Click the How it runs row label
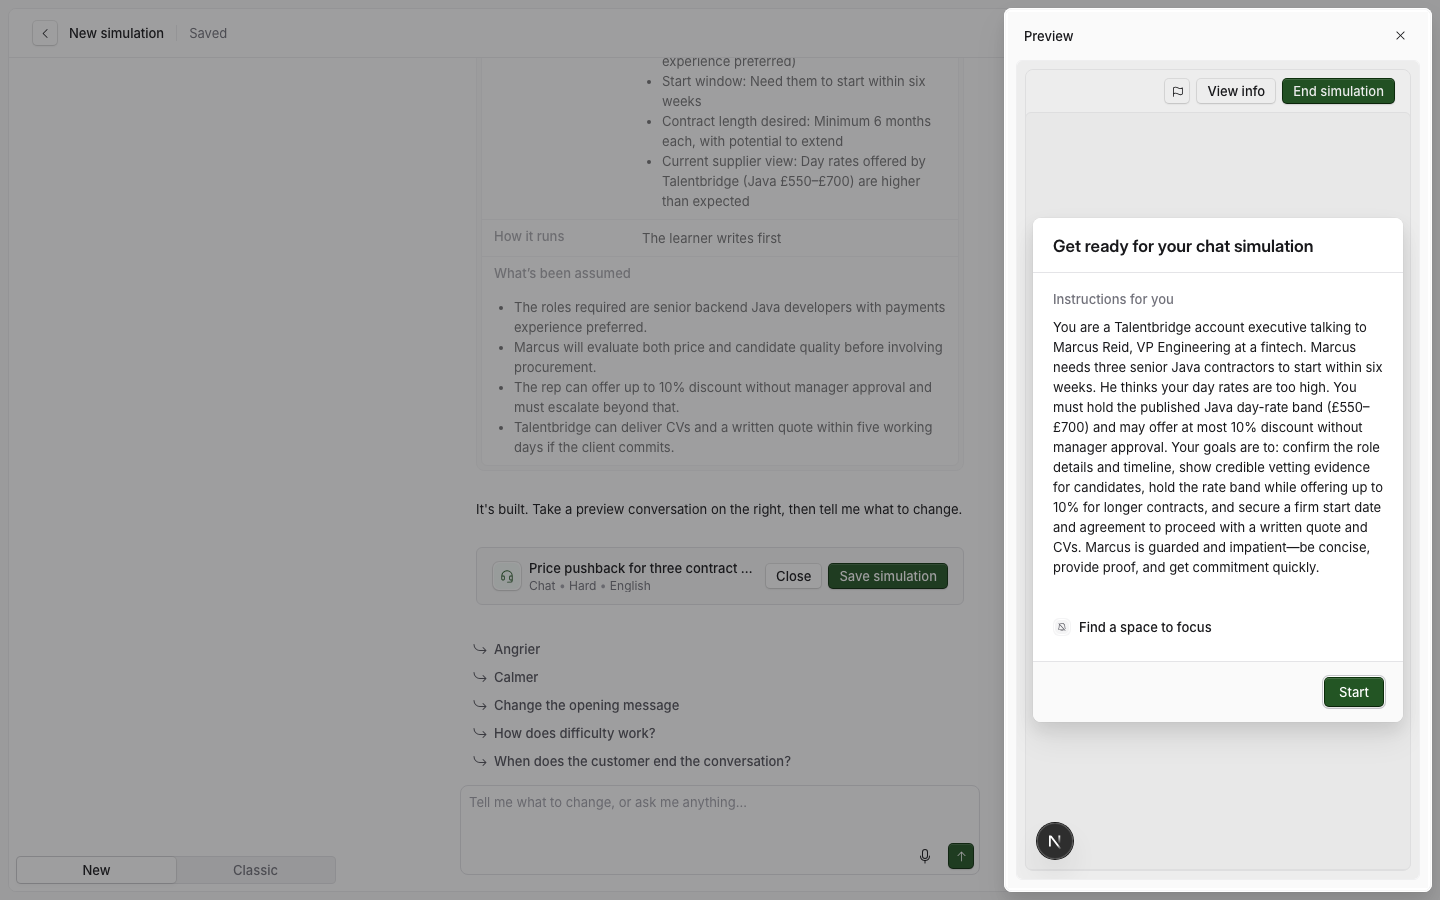1440x900 pixels. [x=529, y=236]
